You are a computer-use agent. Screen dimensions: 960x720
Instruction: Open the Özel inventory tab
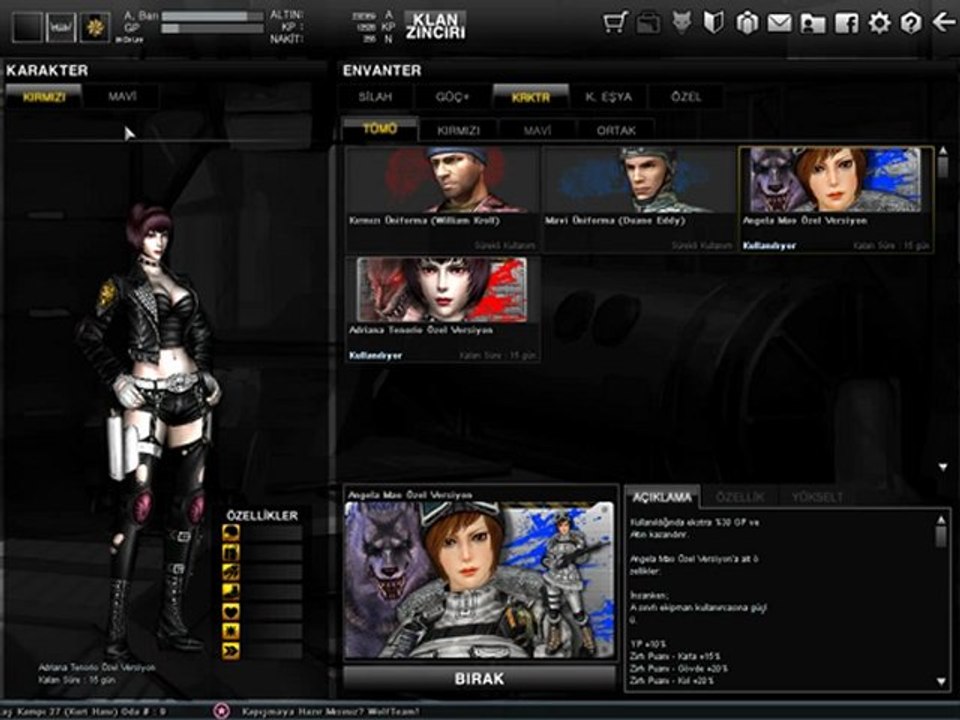pyautogui.click(x=686, y=97)
